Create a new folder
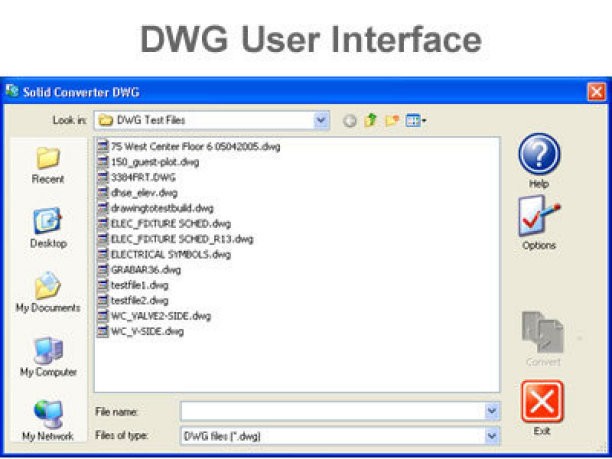 click(x=392, y=121)
